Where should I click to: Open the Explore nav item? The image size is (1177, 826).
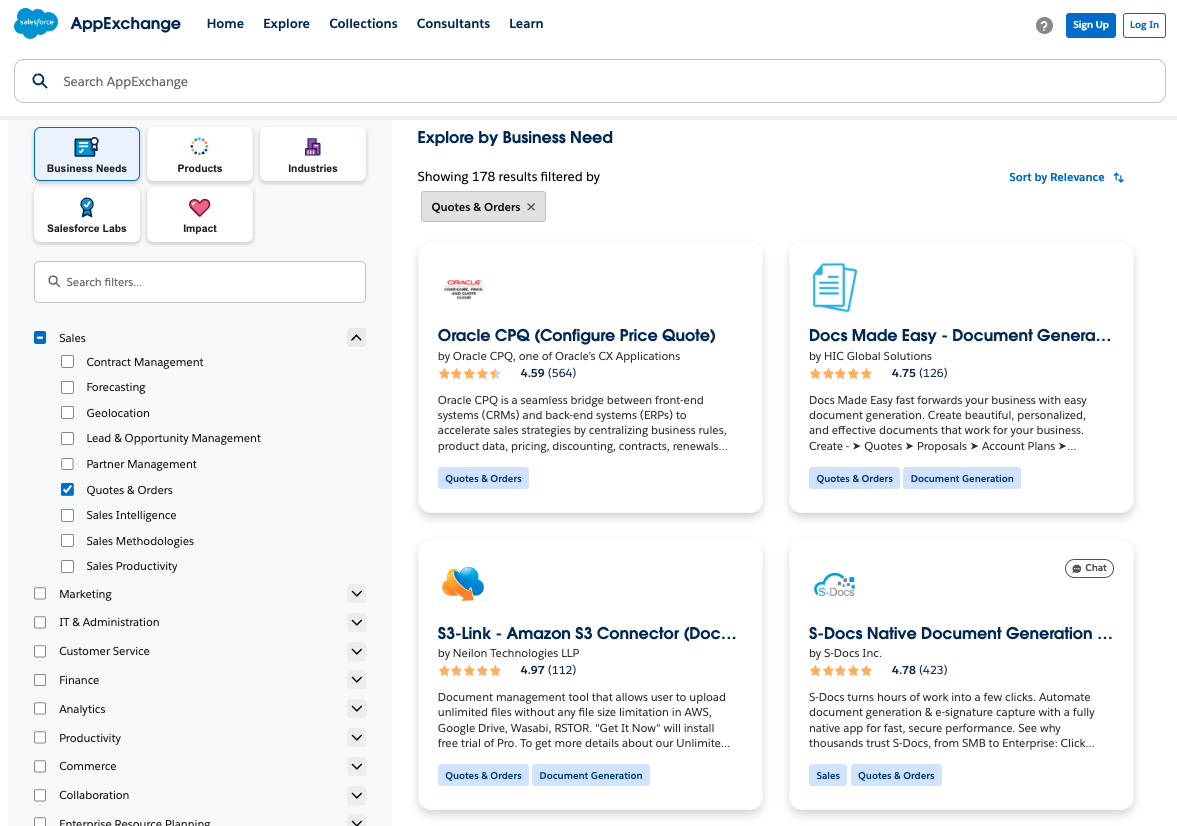(286, 24)
